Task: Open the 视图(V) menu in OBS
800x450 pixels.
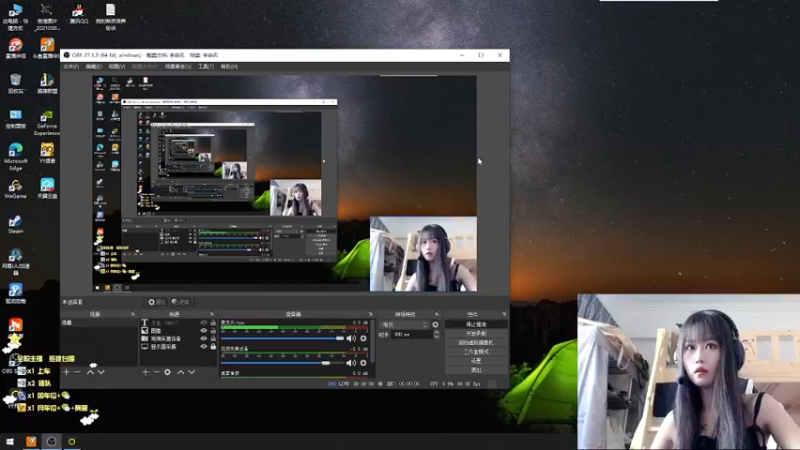Action: click(116, 67)
